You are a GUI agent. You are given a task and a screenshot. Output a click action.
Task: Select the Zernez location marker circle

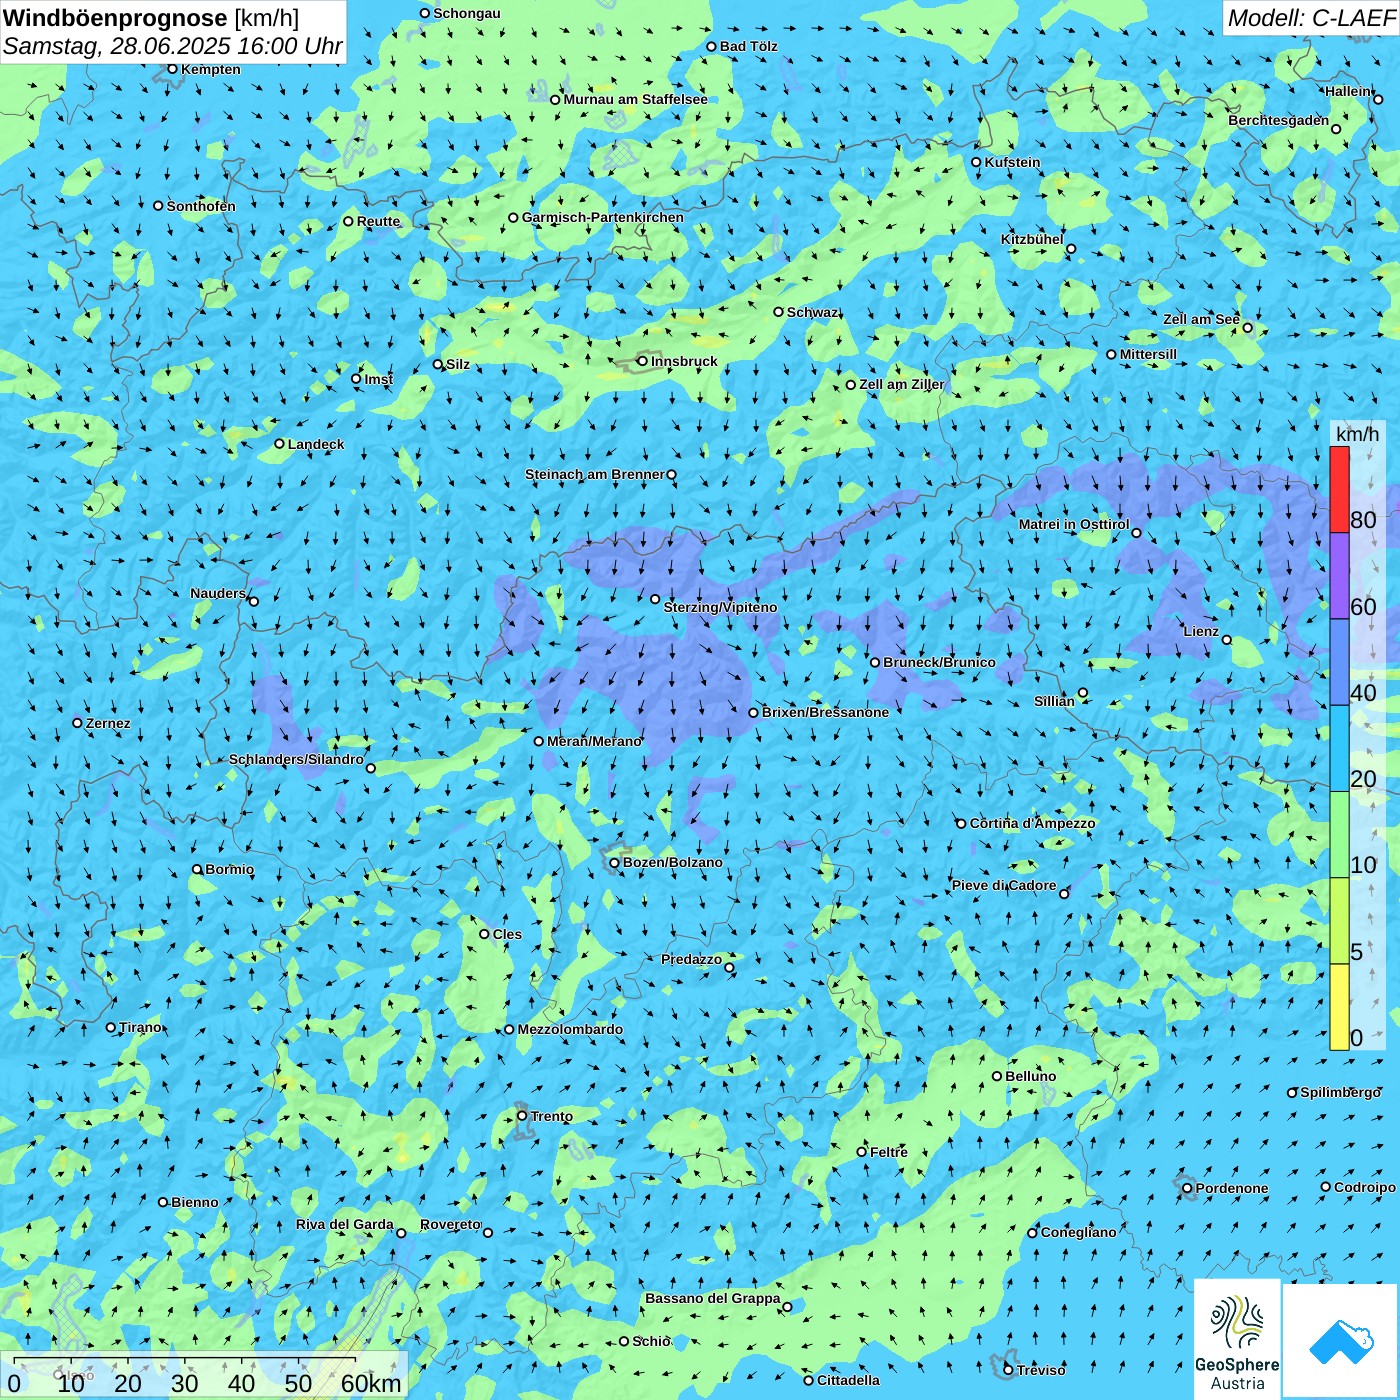pyautogui.click(x=77, y=723)
